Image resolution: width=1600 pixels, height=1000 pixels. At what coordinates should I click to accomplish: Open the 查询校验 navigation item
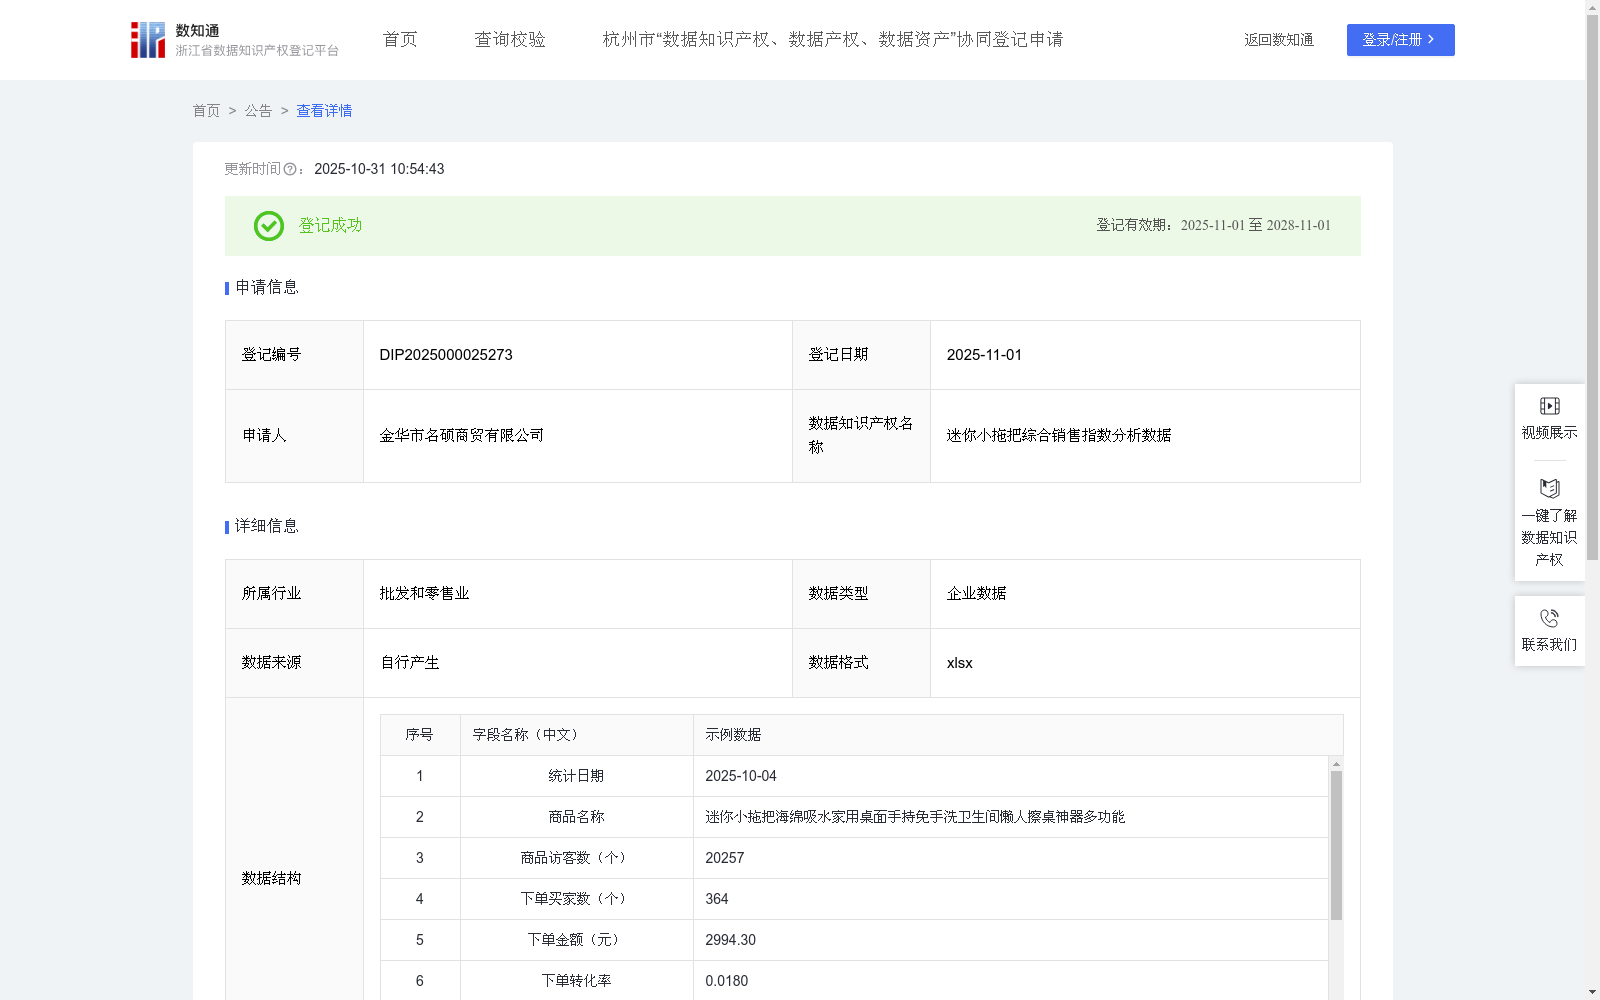(509, 40)
